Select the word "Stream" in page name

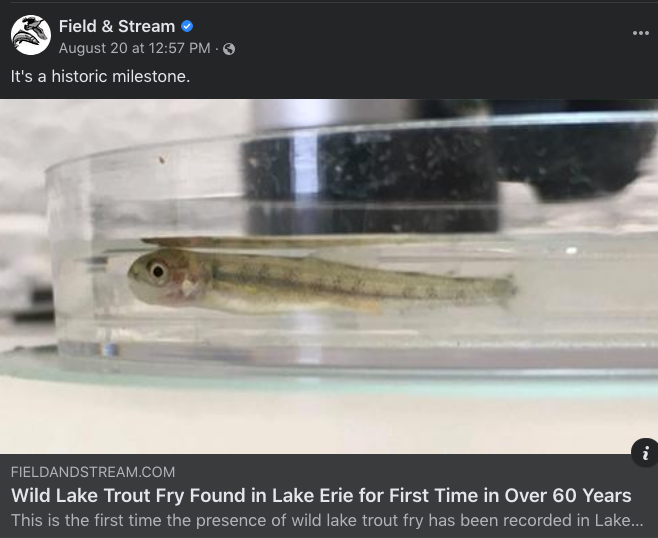pos(146,26)
